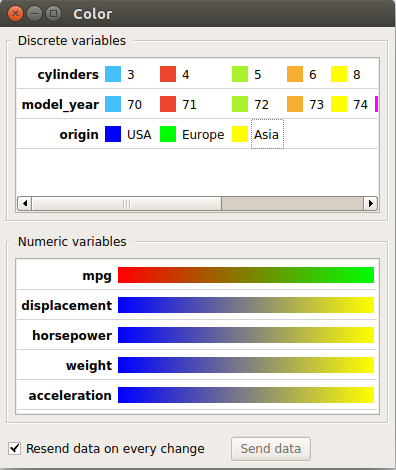The image size is (396, 470).
Task: Click the yellow Asia origin swatch
Action: pos(240,134)
